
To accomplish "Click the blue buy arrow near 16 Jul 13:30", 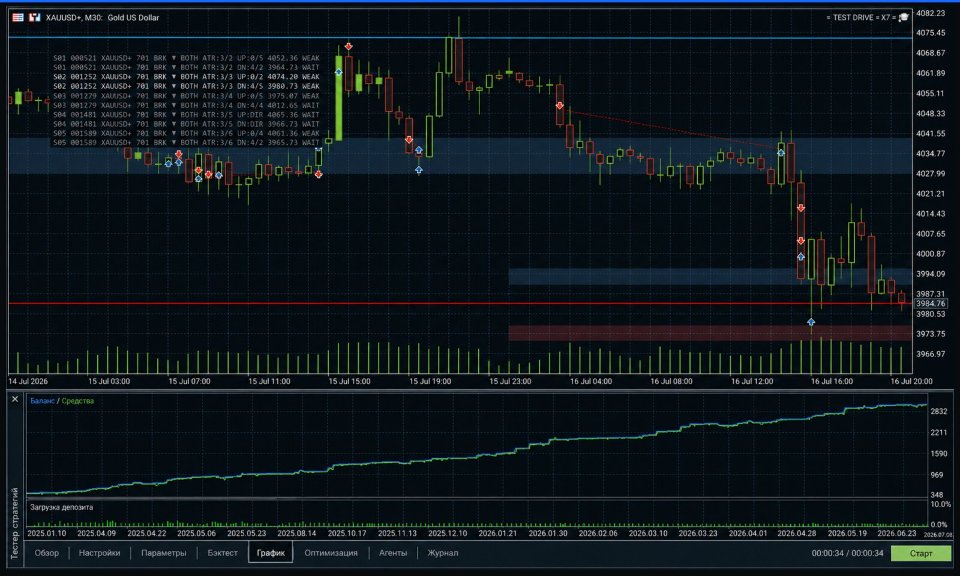I will tap(781, 152).
